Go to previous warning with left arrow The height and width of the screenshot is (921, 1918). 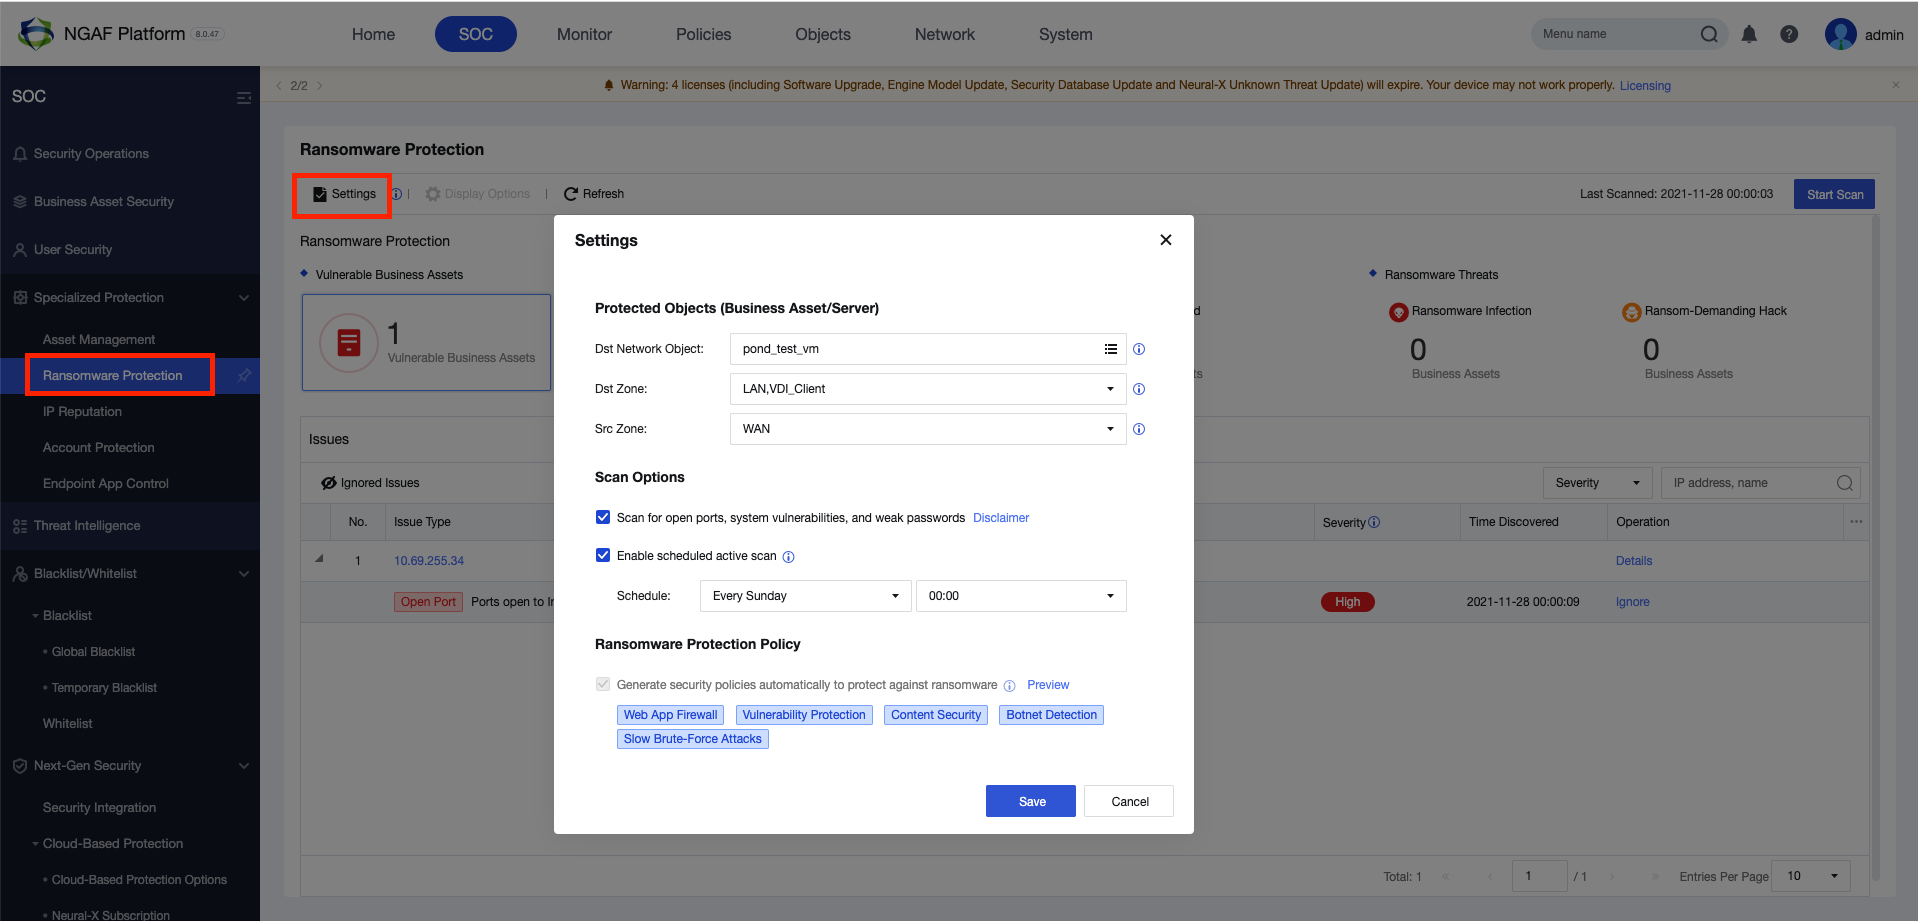(x=279, y=86)
